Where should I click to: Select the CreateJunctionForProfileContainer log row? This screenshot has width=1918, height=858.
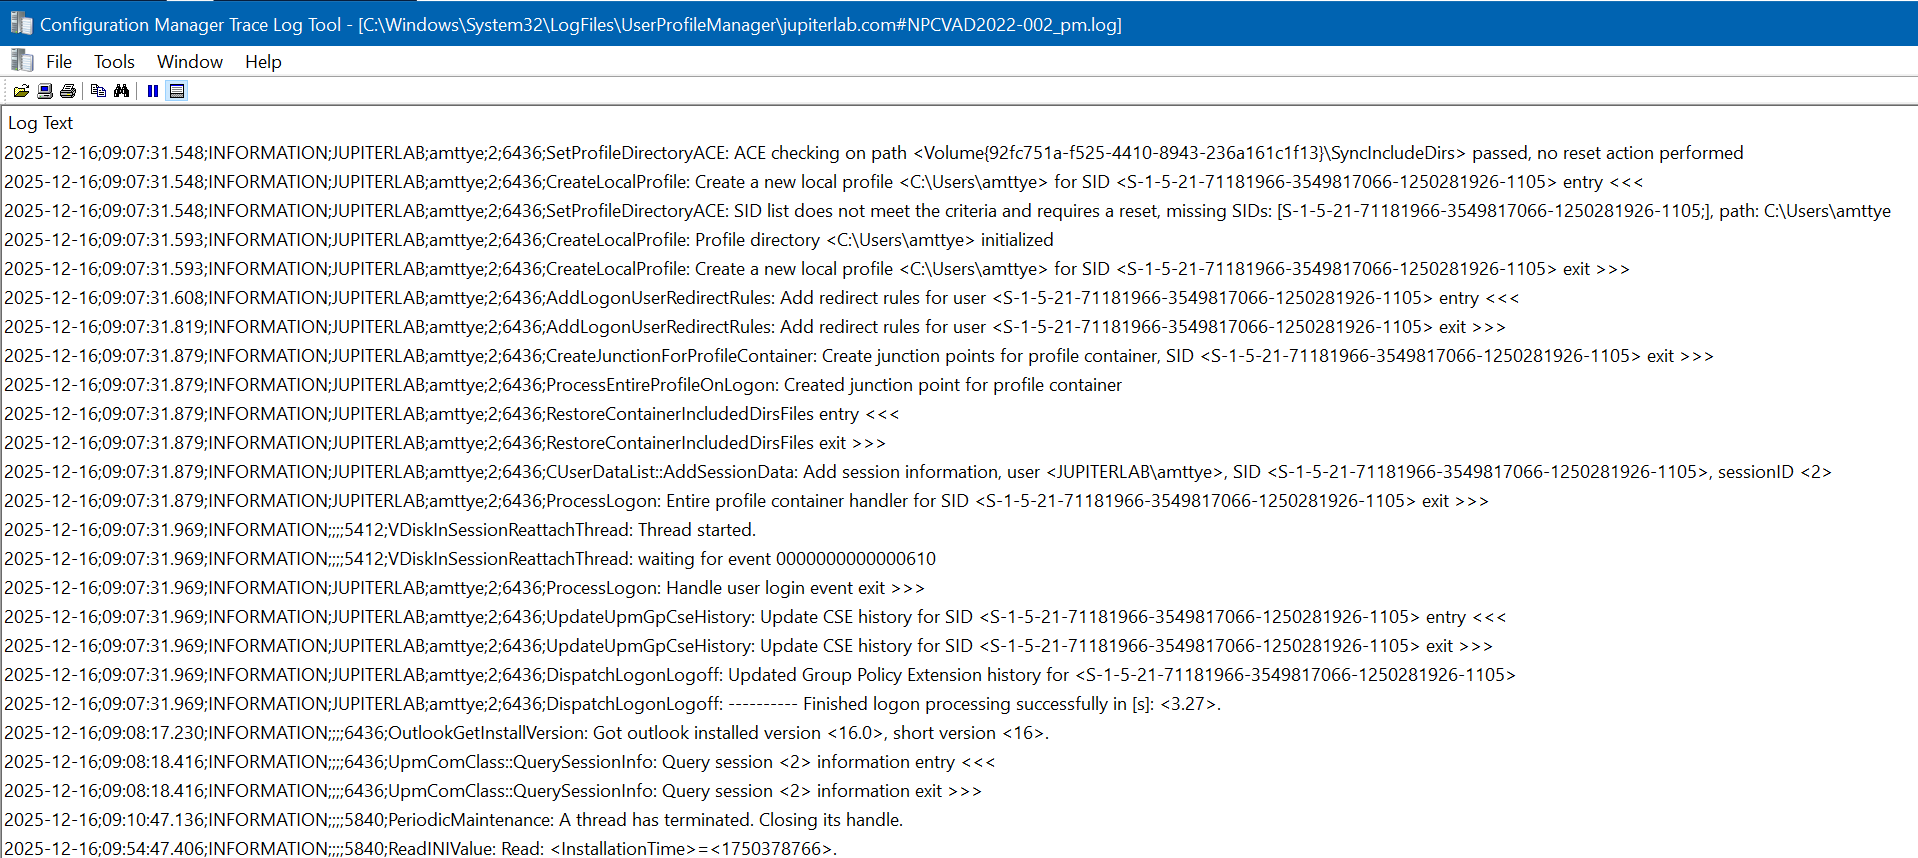click(x=959, y=356)
